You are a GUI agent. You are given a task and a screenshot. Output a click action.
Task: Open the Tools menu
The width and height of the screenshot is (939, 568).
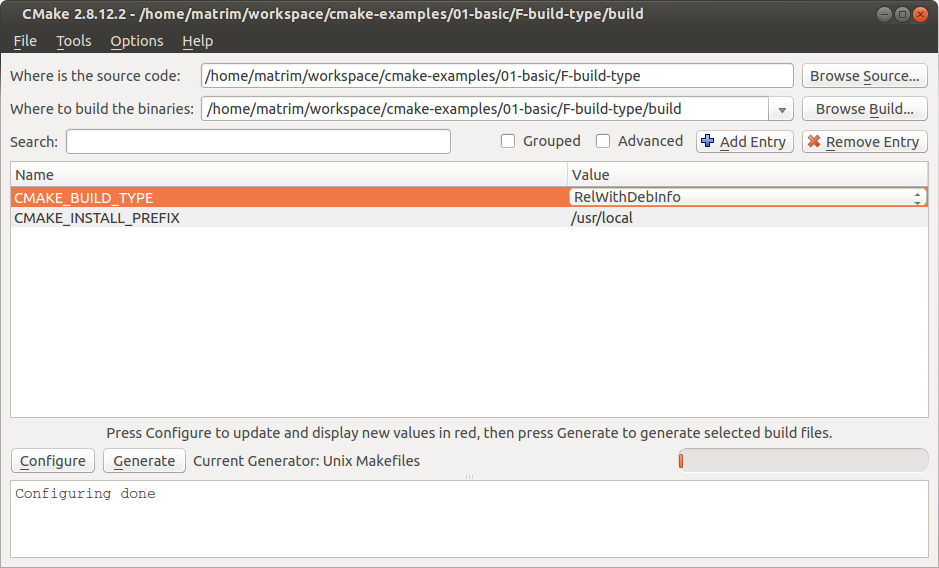click(x=74, y=41)
